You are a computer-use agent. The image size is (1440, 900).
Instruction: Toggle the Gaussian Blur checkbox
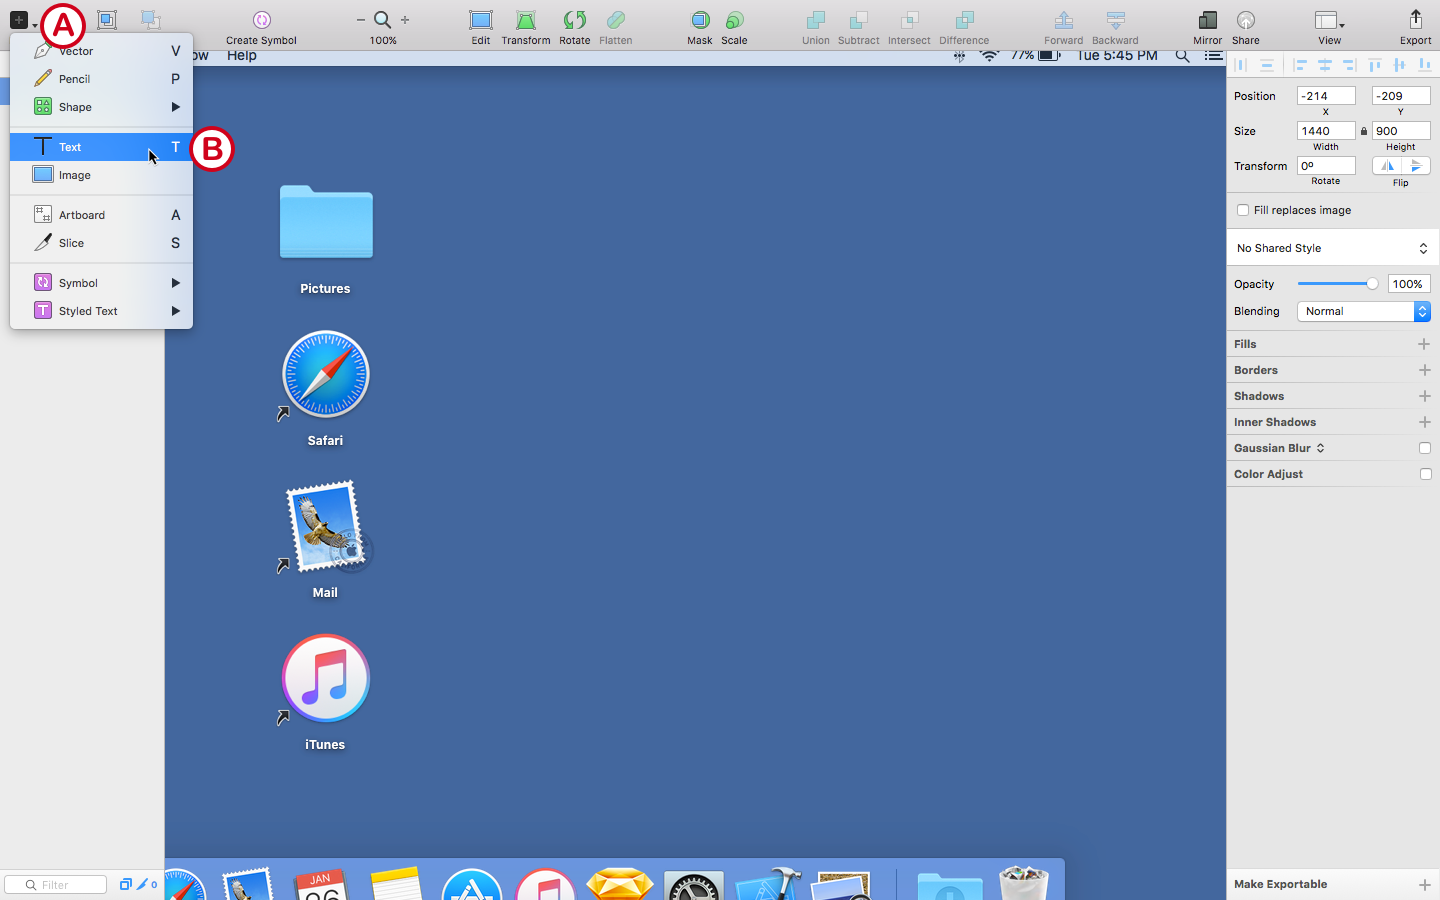(1425, 448)
